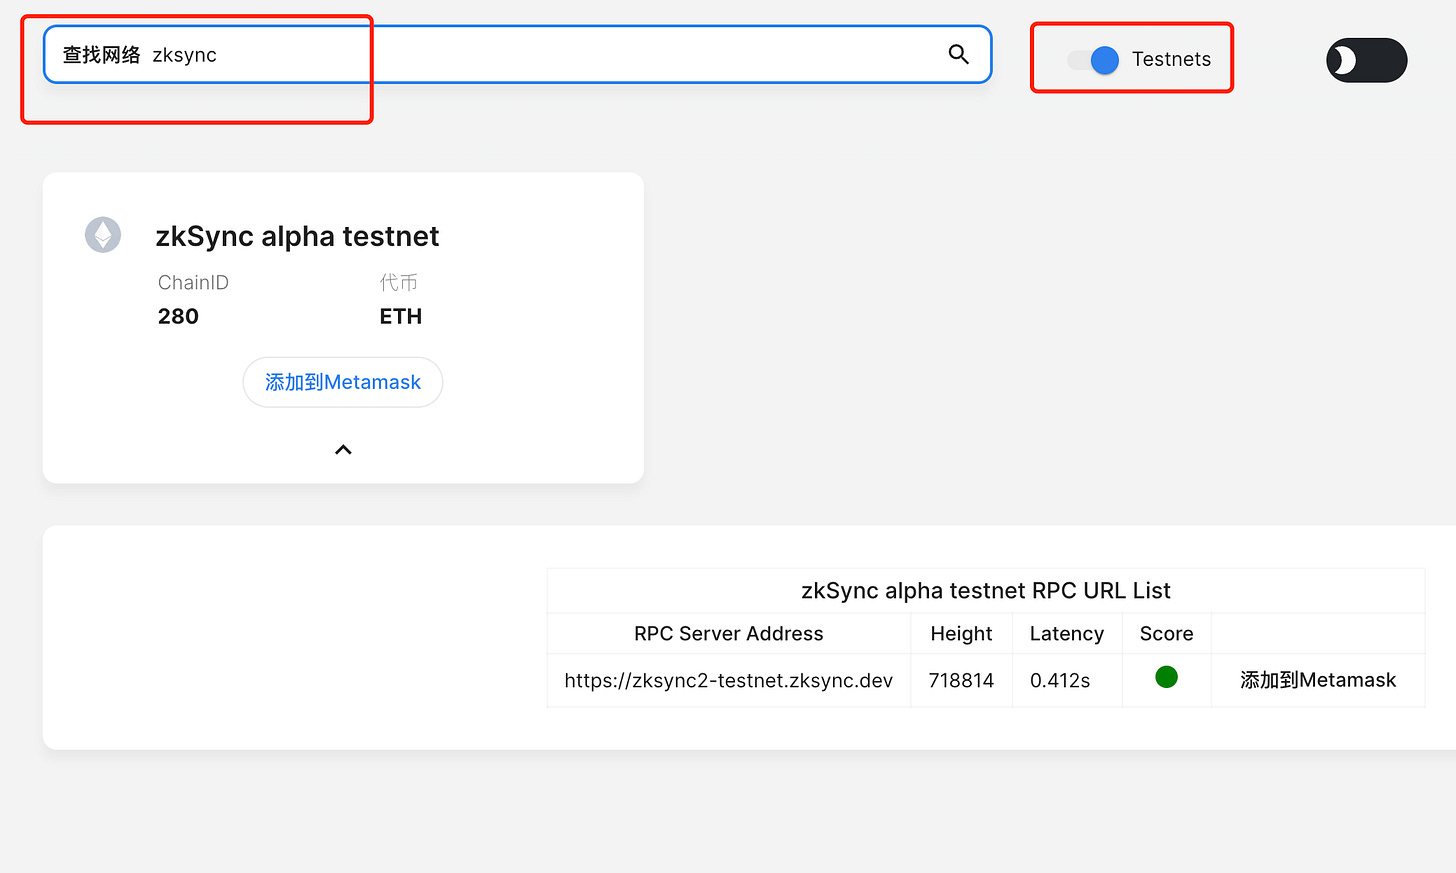Click the zkSync alpha testnet RPC URL List heading

(x=985, y=590)
